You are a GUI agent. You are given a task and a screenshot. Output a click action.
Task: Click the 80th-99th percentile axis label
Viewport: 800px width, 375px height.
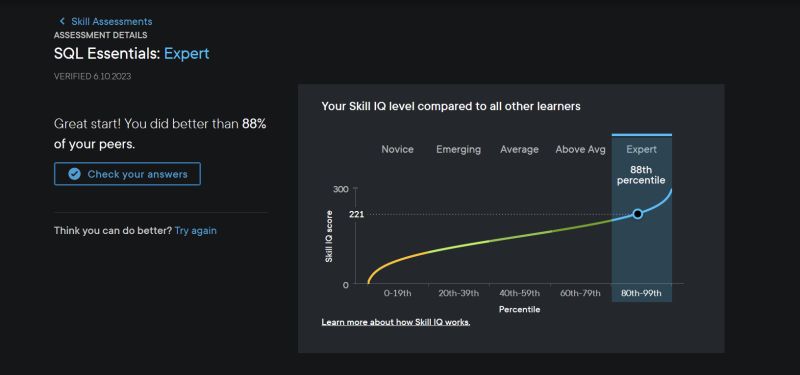[641, 293]
